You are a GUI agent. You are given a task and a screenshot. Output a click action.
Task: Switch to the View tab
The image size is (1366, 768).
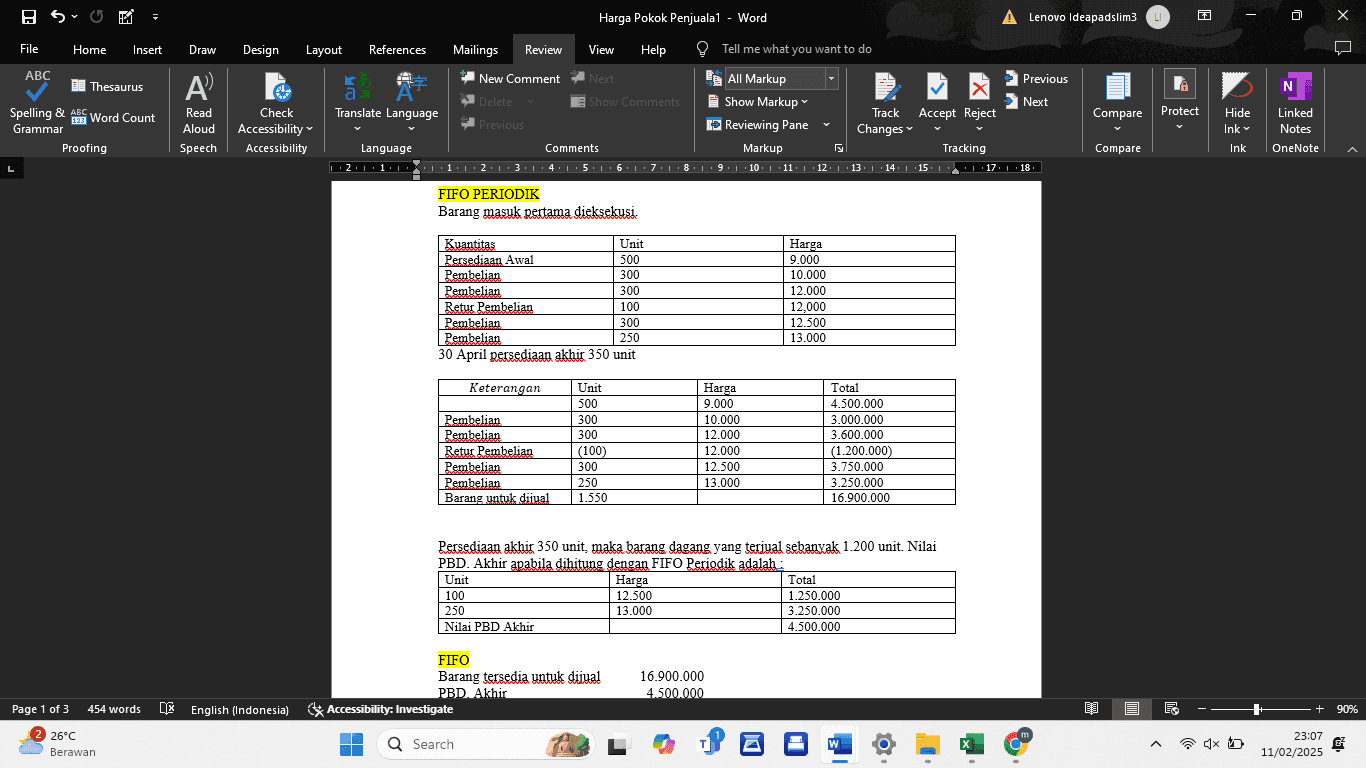(x=601, y=49)
